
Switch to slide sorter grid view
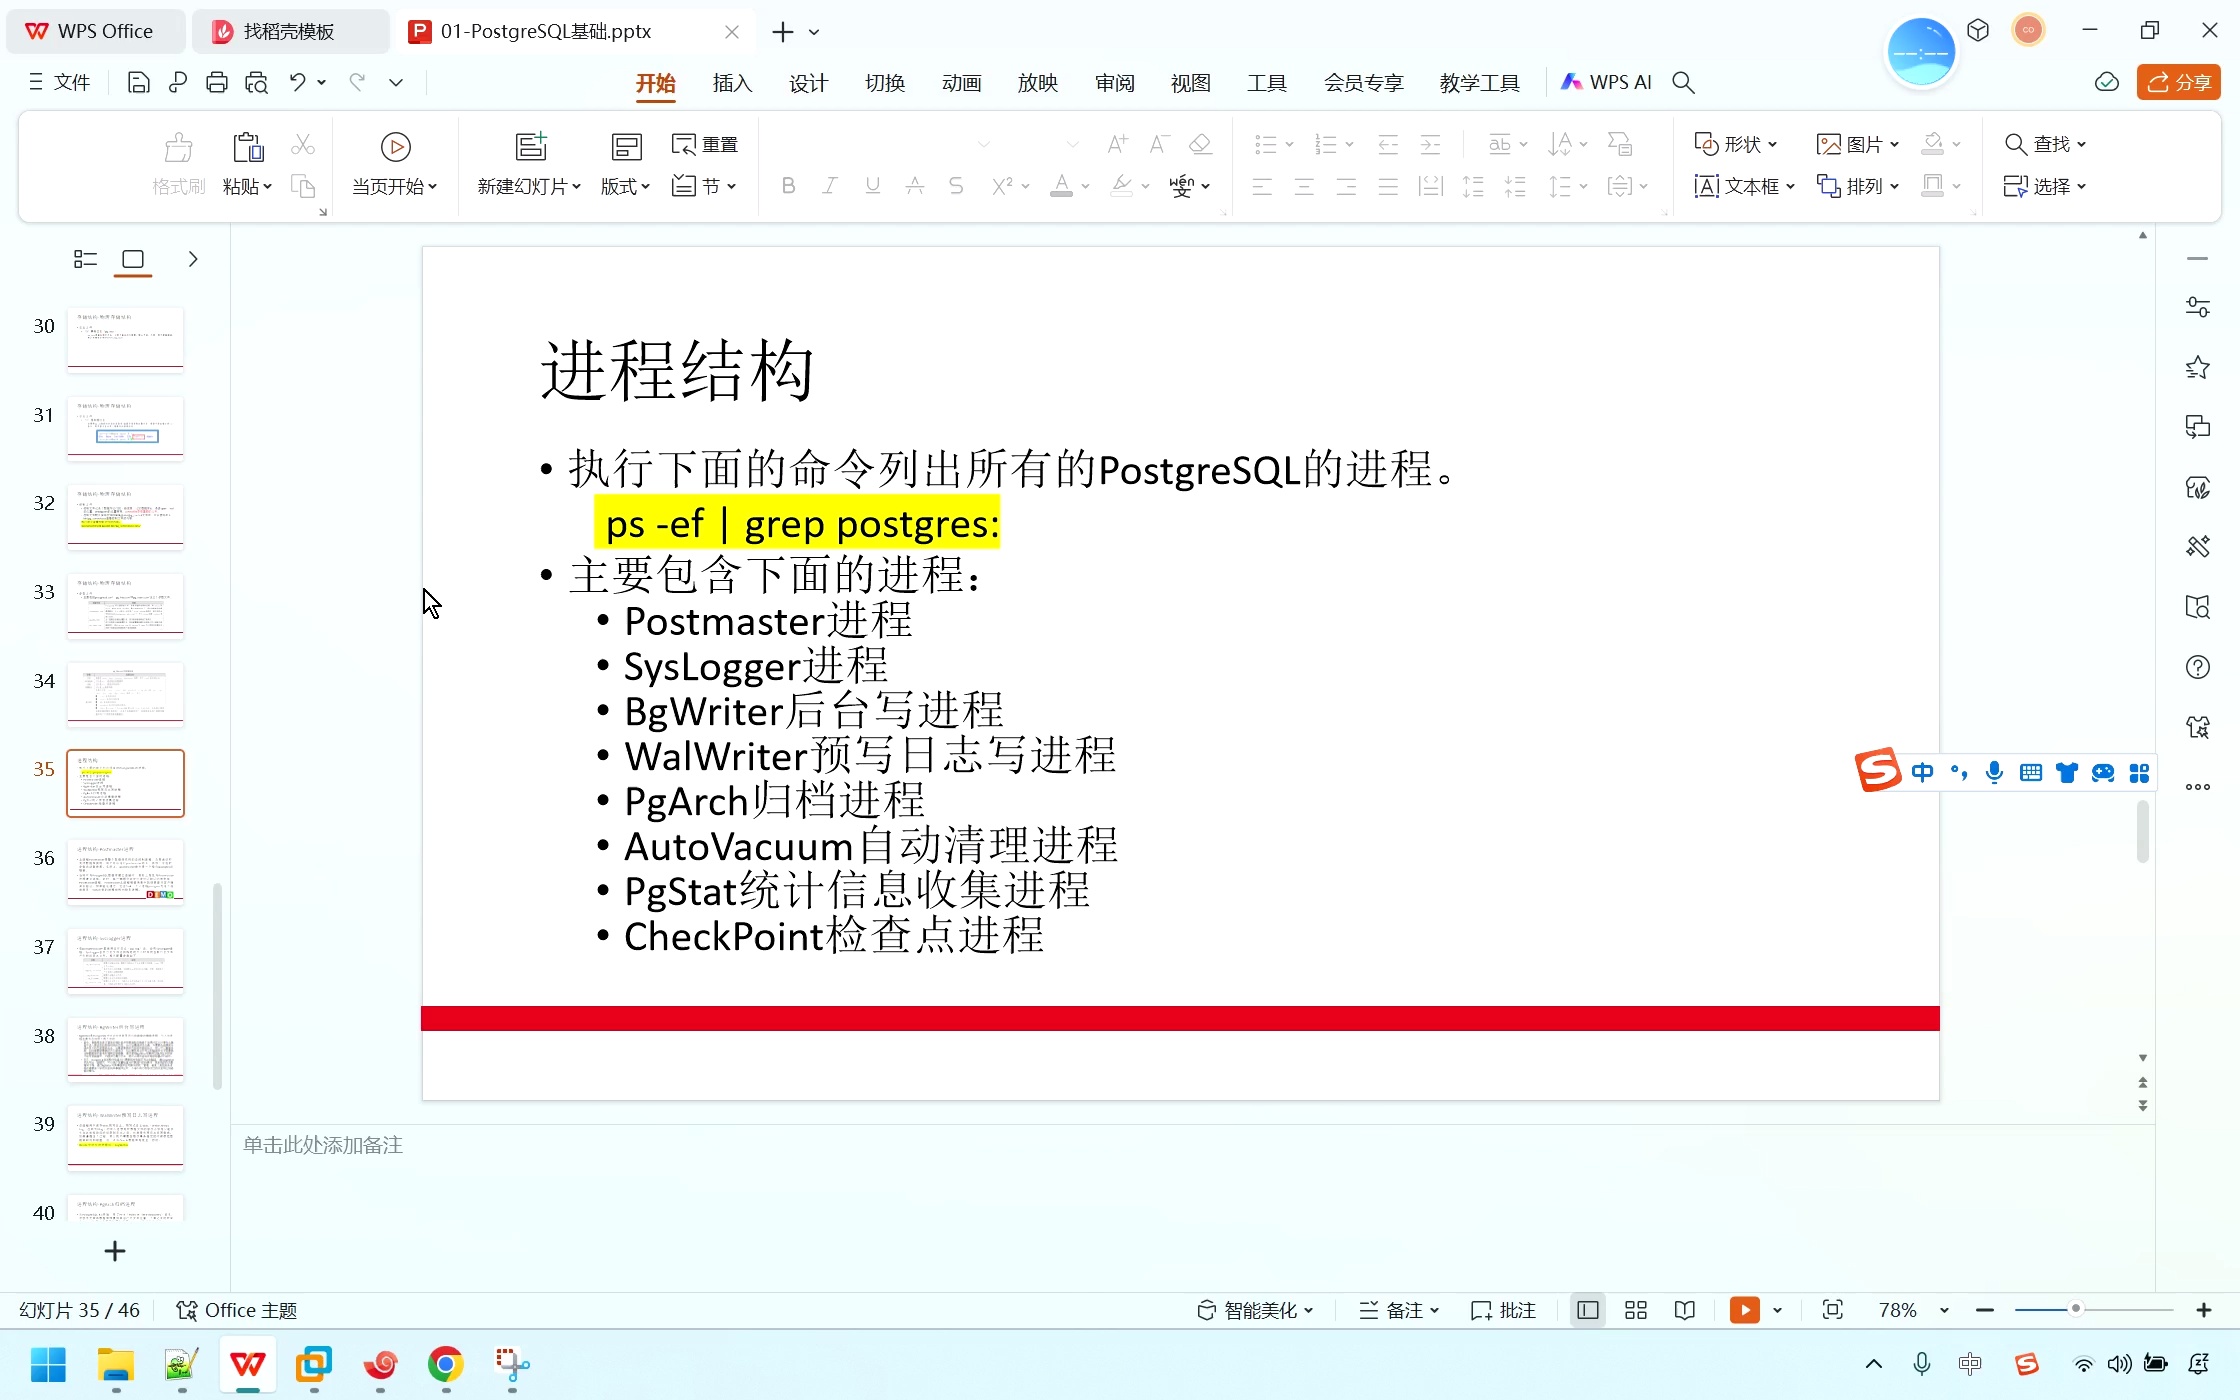pos(1636,1309)
